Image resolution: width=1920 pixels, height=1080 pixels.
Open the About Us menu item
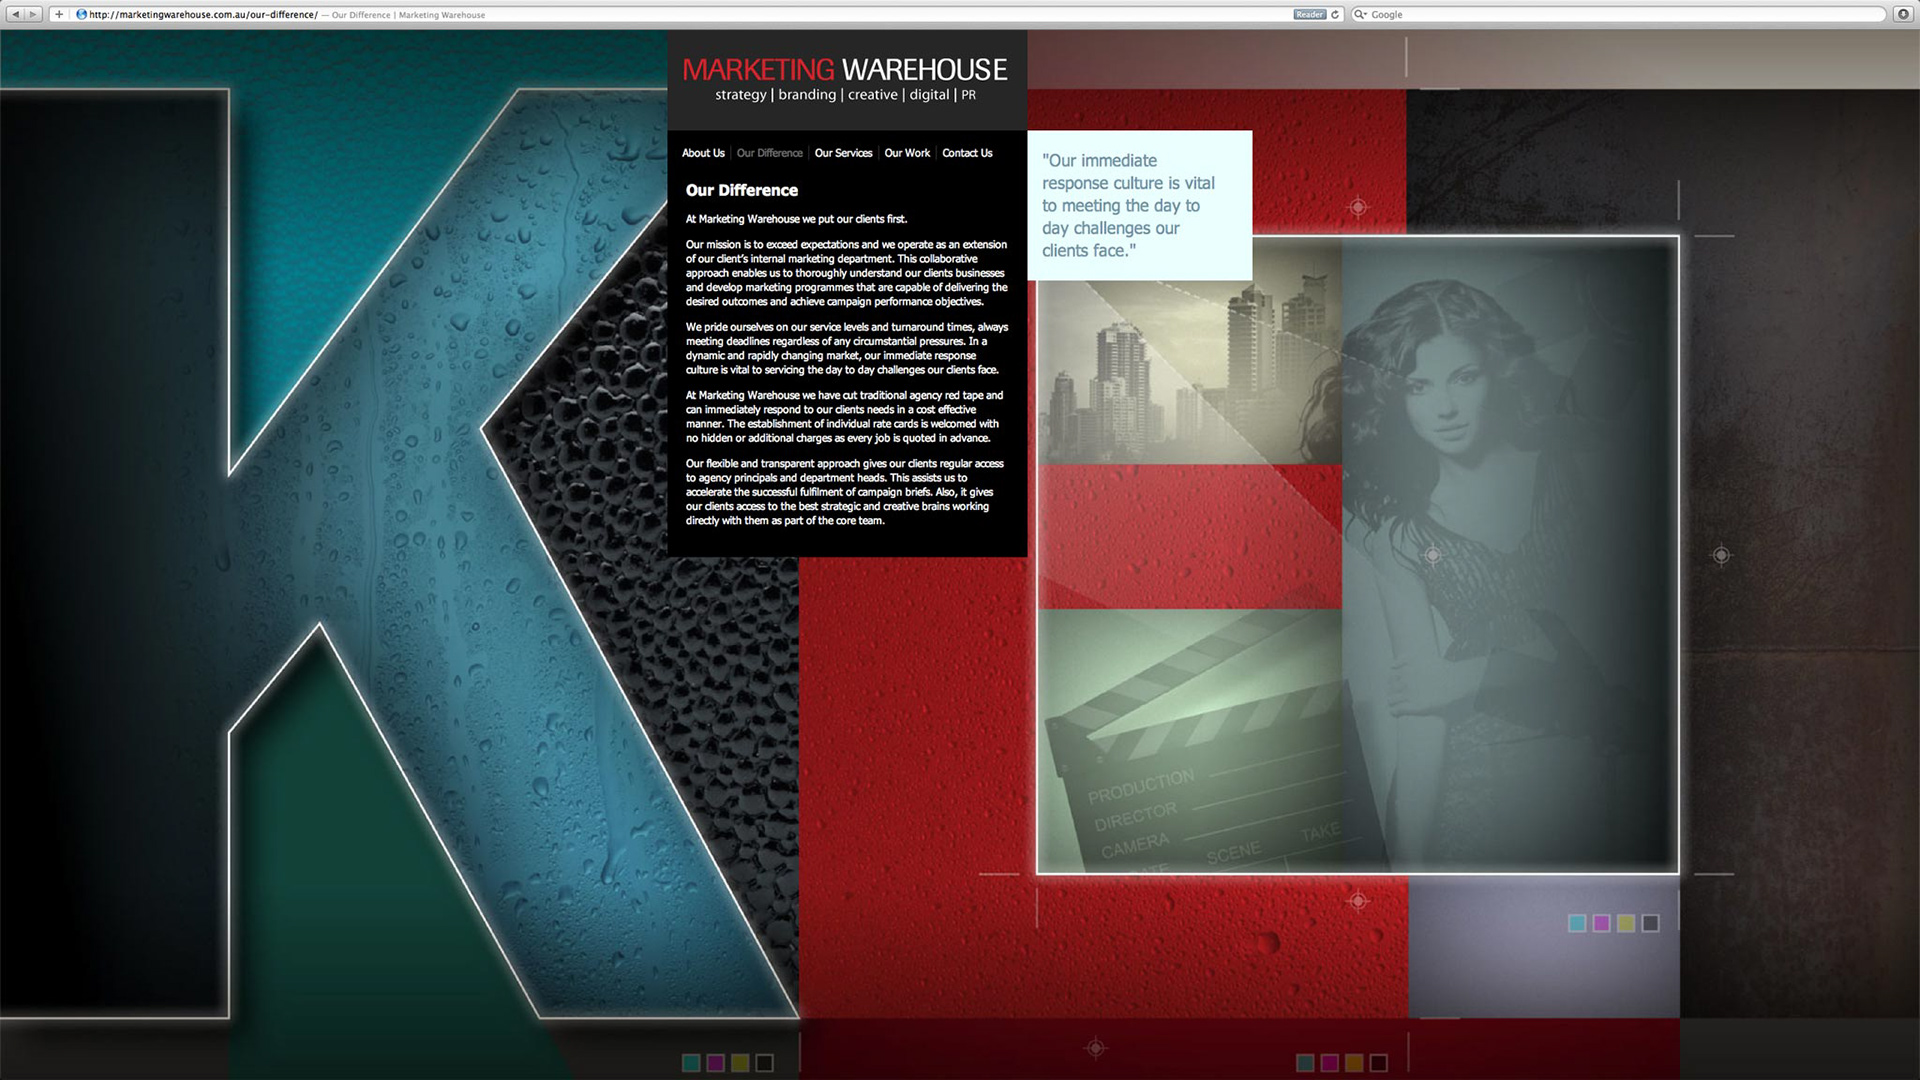pyautogui.click(x=703, y=153)
